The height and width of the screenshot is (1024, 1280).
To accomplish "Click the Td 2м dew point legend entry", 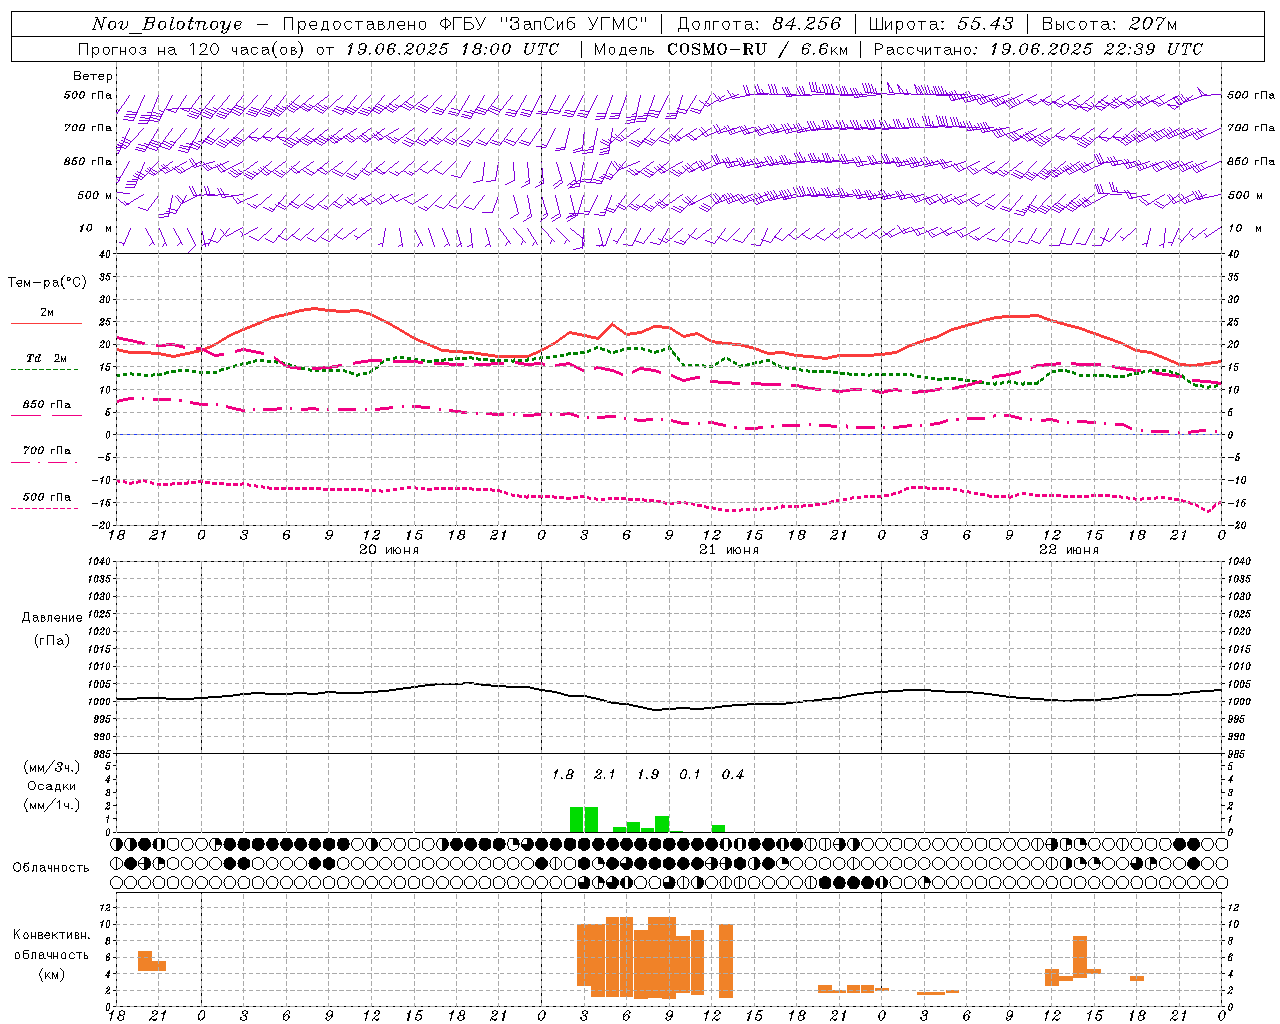I will (x=47, y=358).
